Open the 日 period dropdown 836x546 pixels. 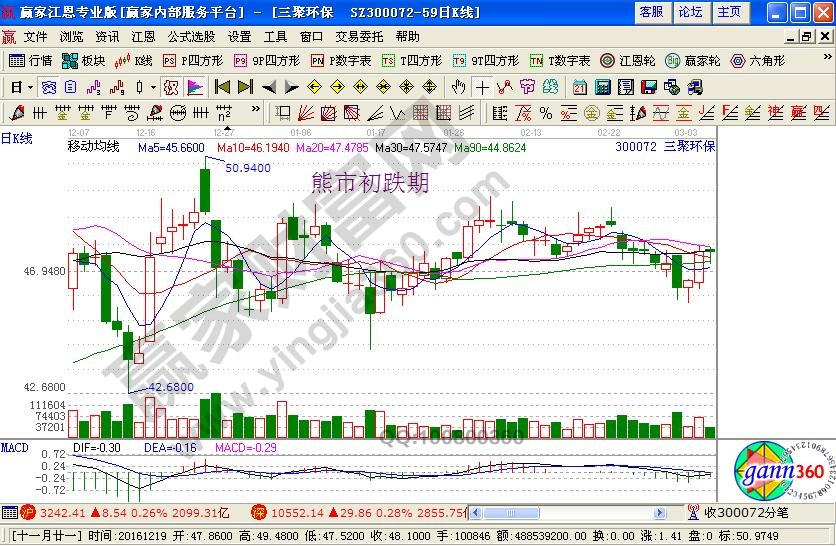click(18, 87)
